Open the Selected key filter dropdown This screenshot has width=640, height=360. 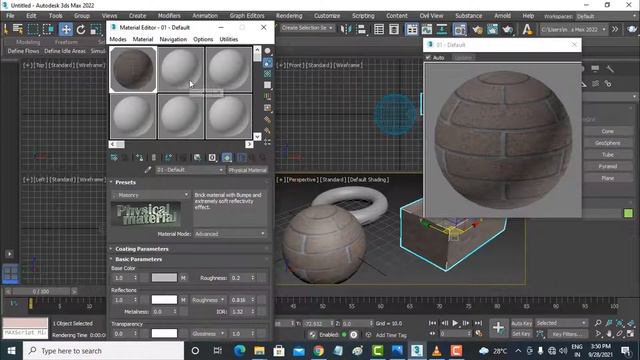click(x=561, y=323)
